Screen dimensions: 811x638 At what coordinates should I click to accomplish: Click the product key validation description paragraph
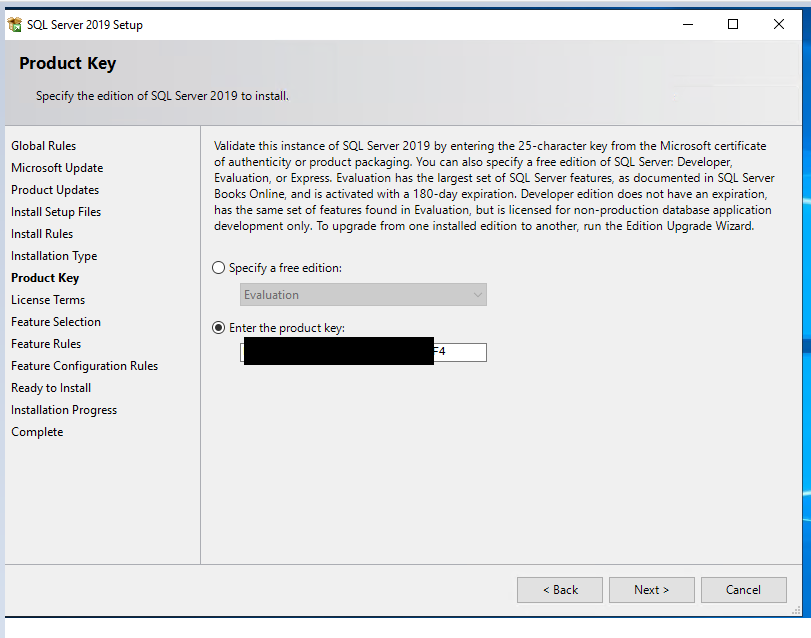tap(494, 186)
